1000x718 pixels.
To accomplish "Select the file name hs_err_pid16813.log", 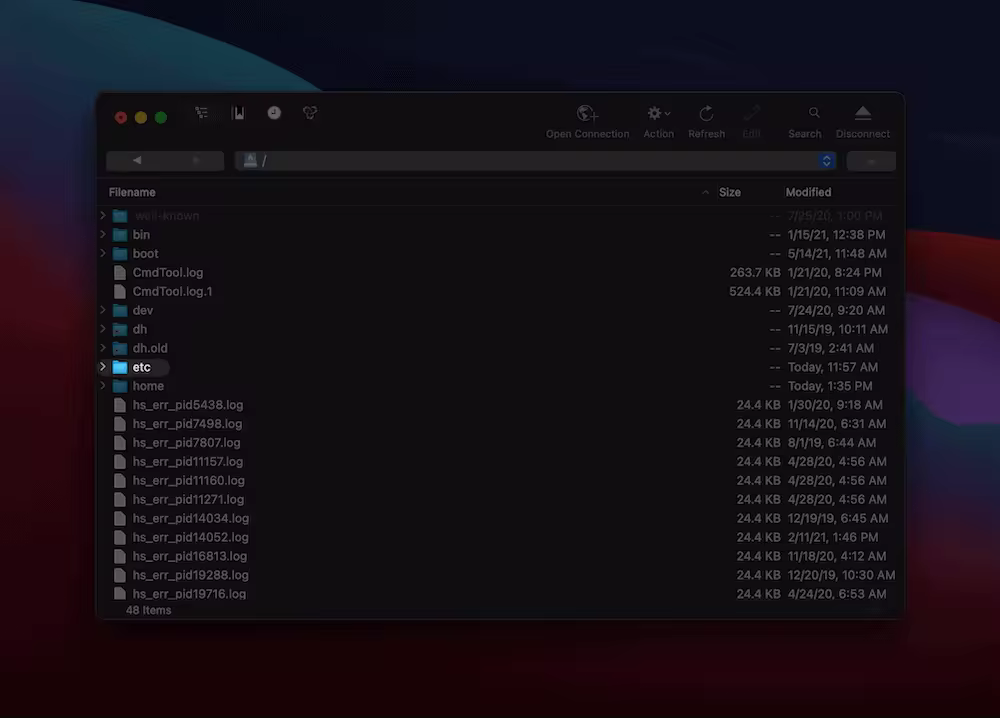I will point(189,556).
